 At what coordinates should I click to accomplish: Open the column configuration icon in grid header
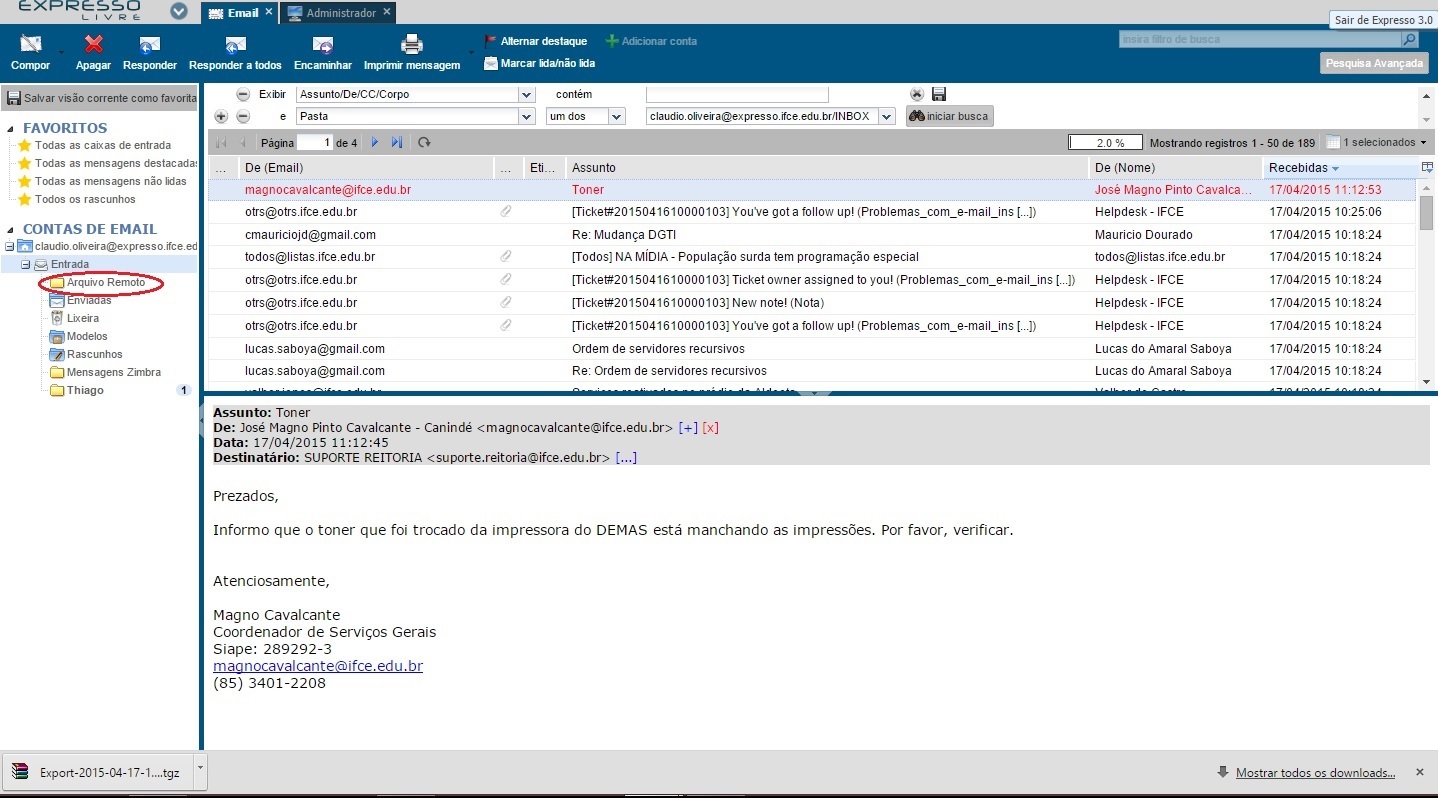pos(1427,167)
